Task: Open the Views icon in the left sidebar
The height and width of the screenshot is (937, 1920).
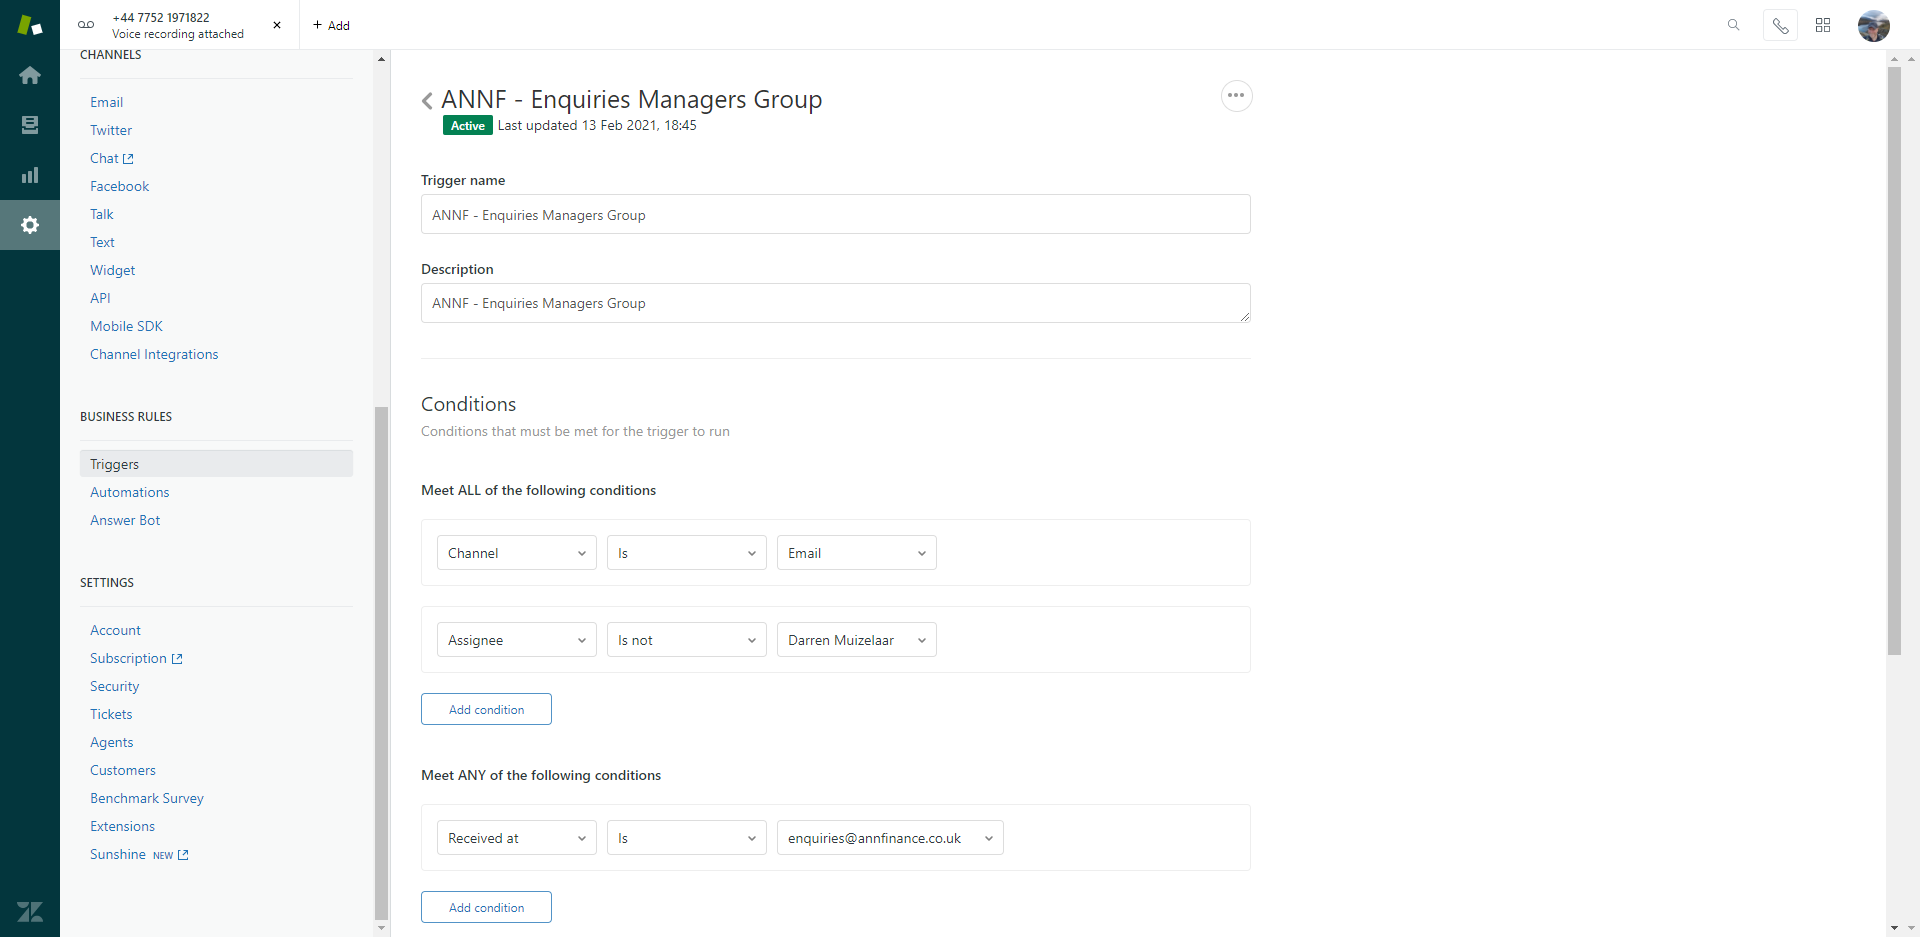Action: [30, 125]
